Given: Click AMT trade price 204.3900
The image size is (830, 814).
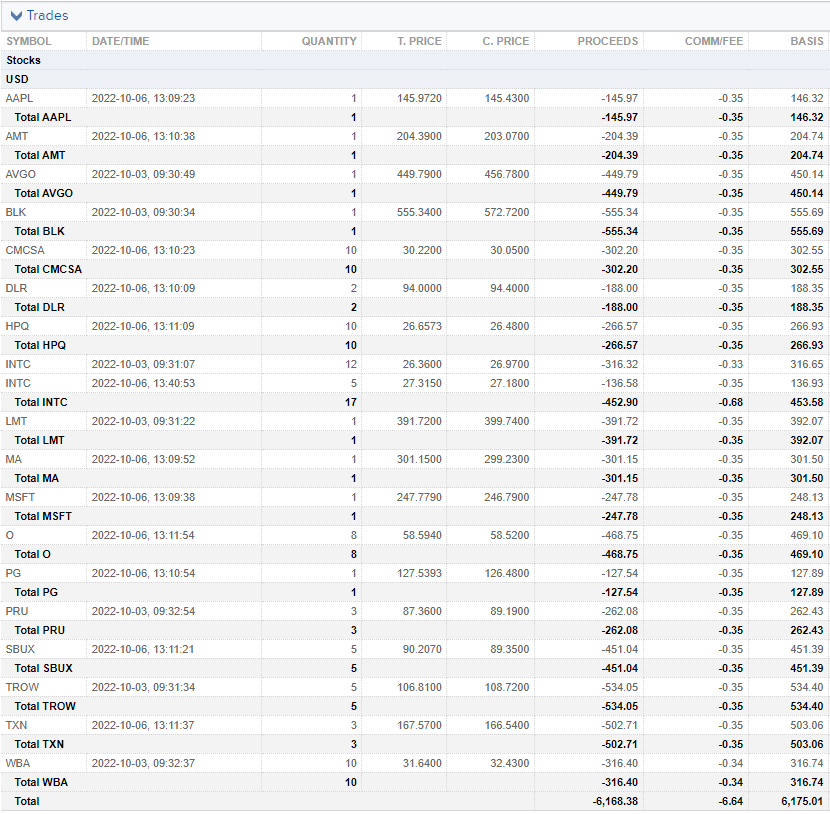Looking at the screenshot, I should point(419,137).
